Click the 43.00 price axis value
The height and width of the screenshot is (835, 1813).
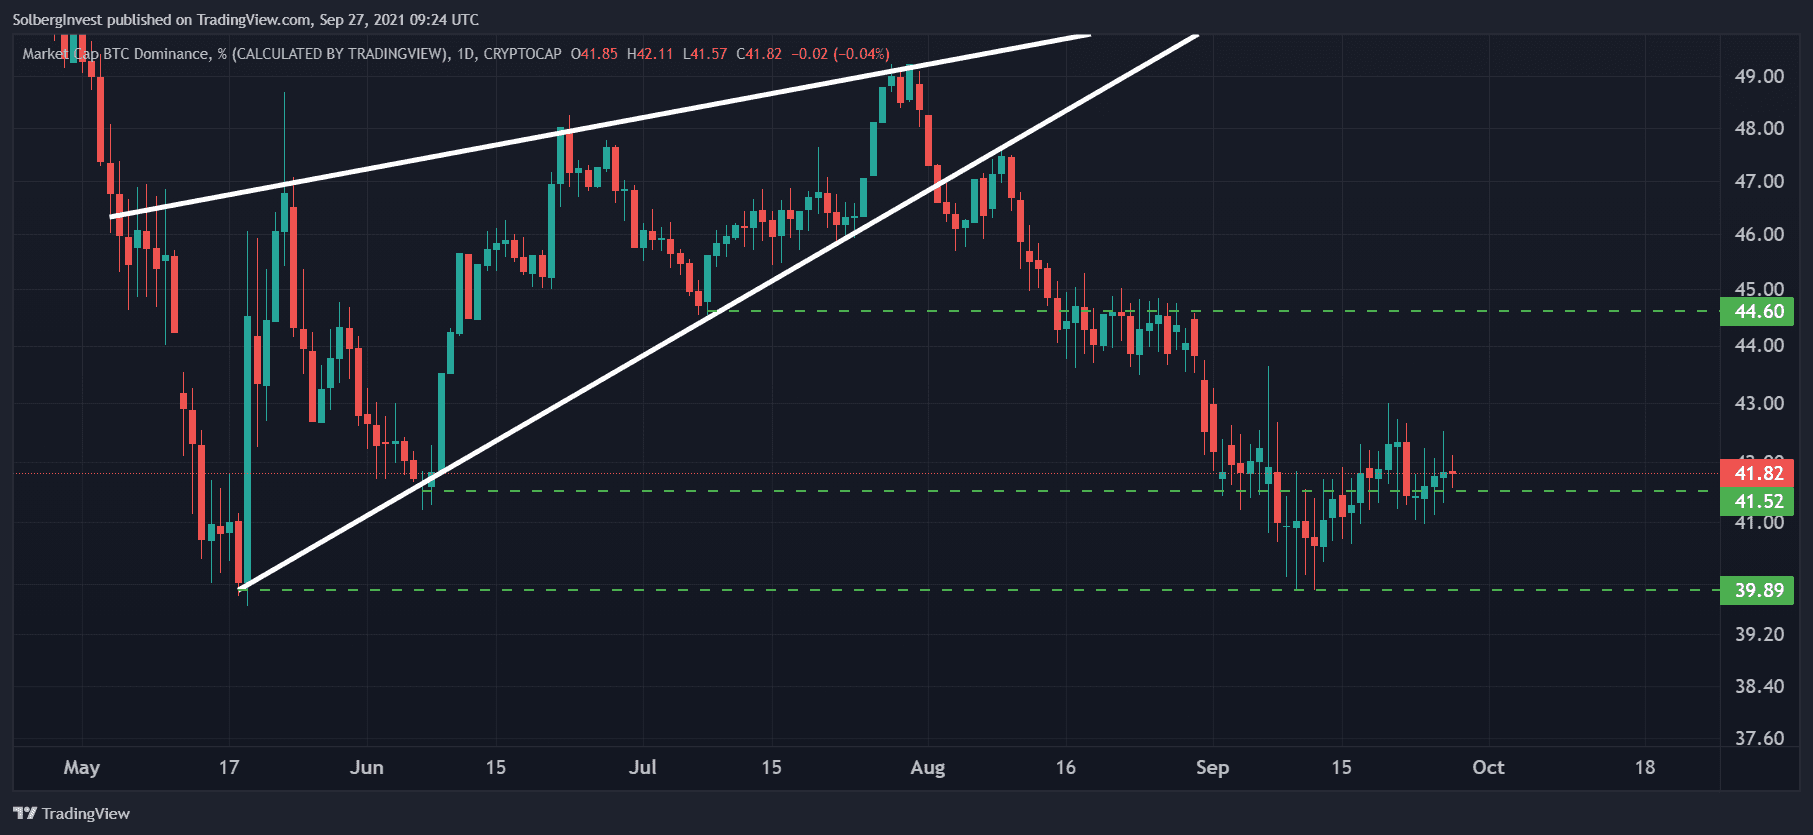coord(1759,403)
